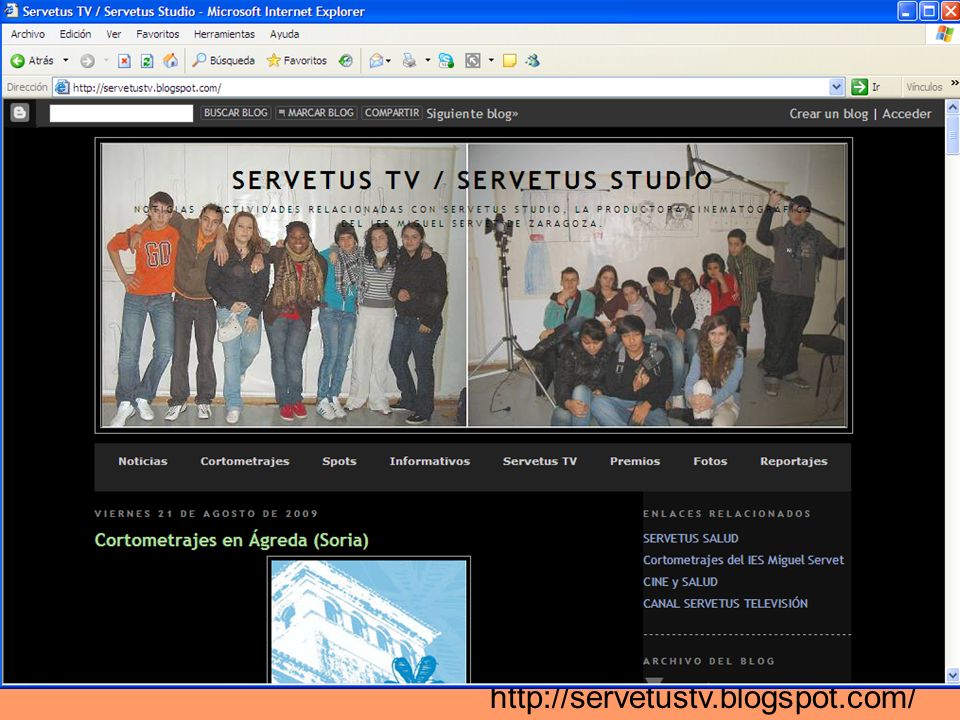Click the blue building post thumbnail

point(369,620)
